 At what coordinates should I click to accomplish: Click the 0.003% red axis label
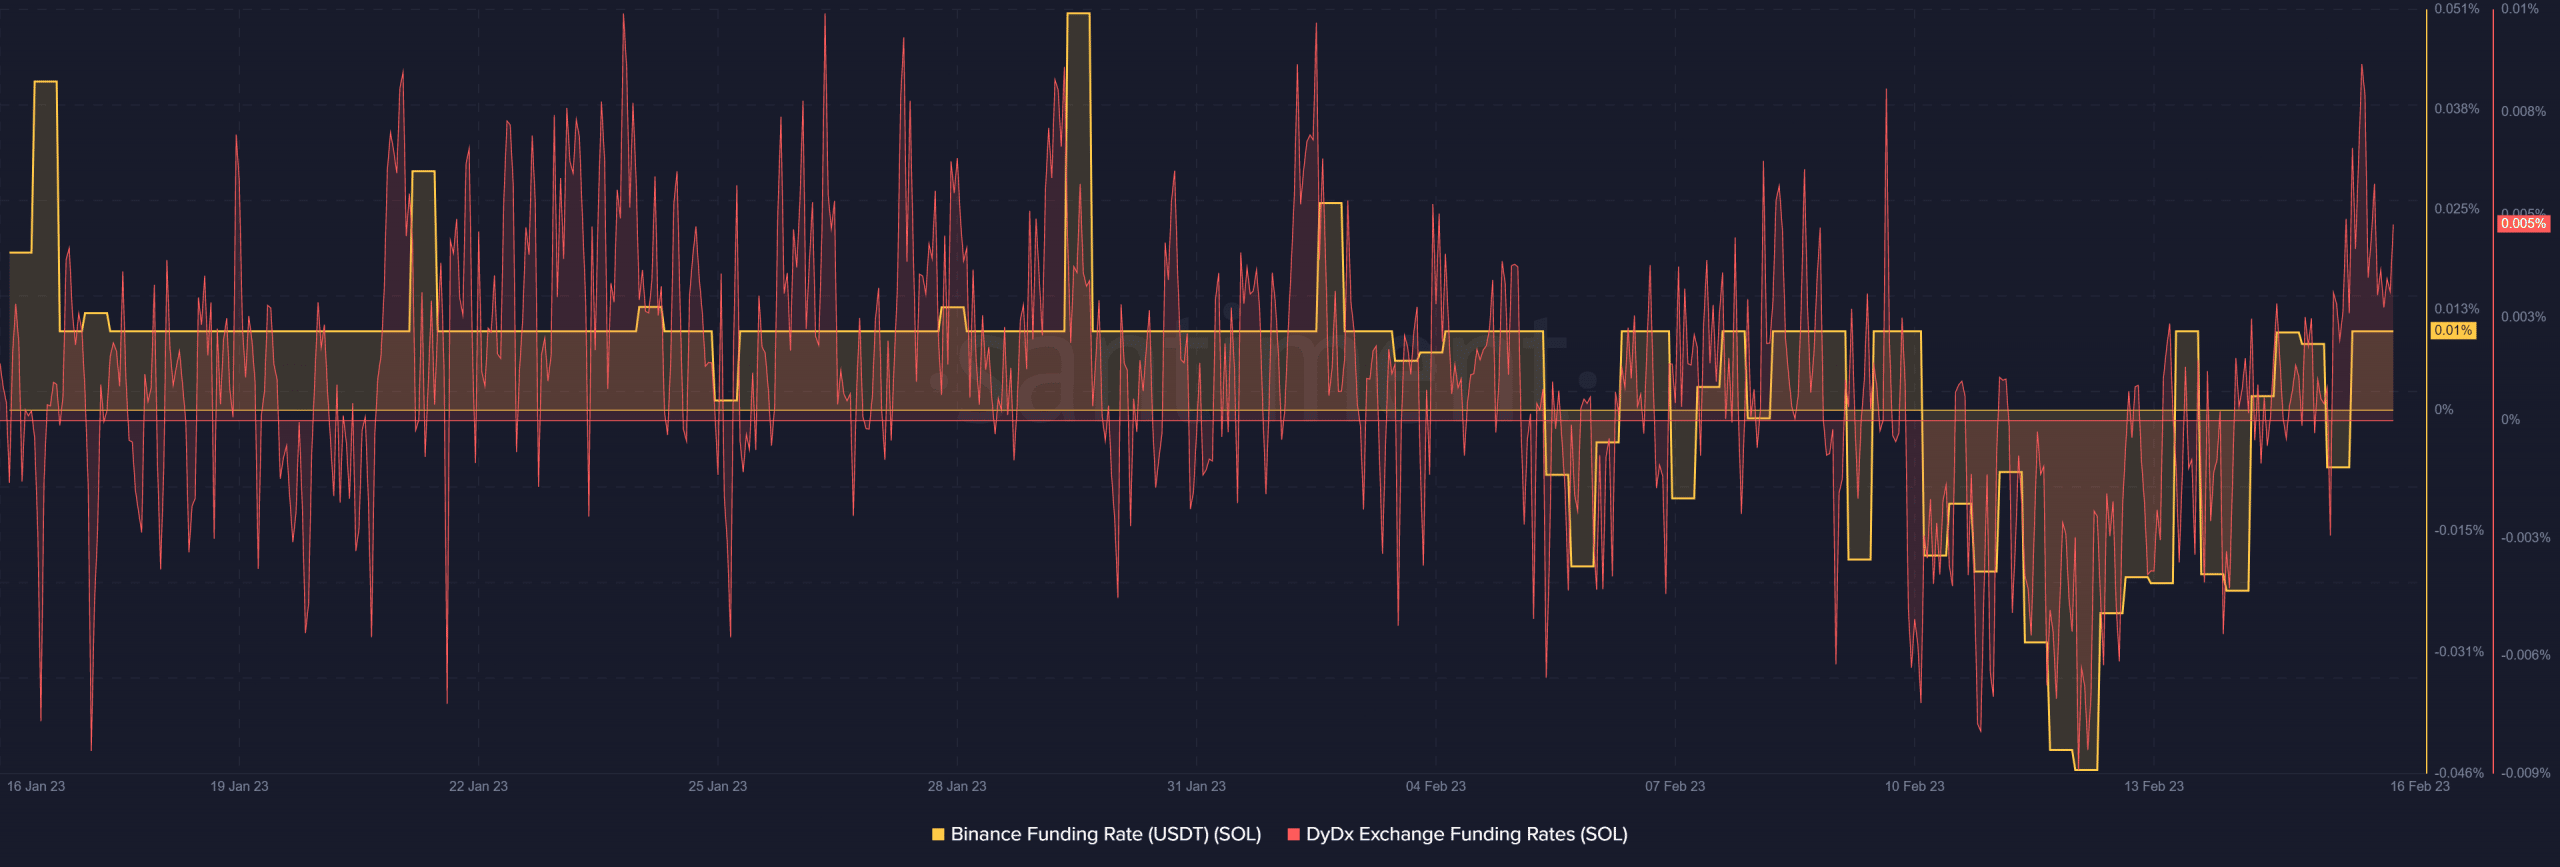2523,317
